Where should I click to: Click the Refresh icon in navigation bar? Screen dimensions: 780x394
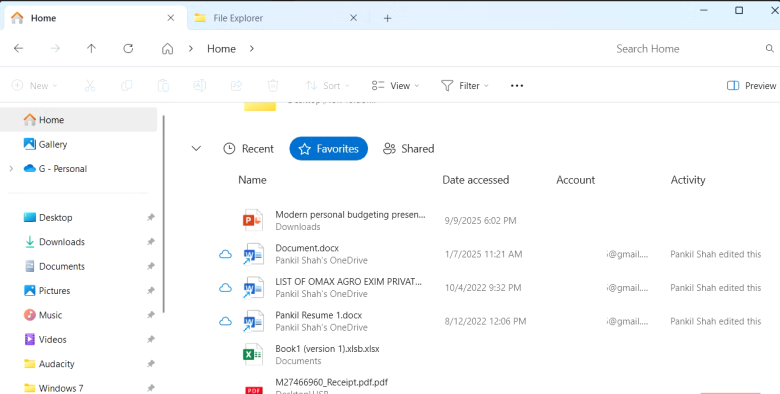(x=128, y=48)
